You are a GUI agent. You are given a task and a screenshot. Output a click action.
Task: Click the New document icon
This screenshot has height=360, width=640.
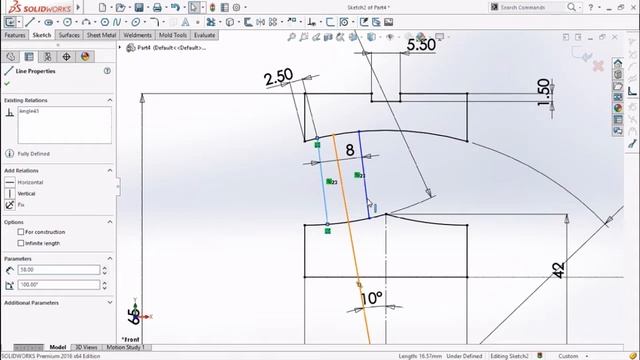click(102, 7)
